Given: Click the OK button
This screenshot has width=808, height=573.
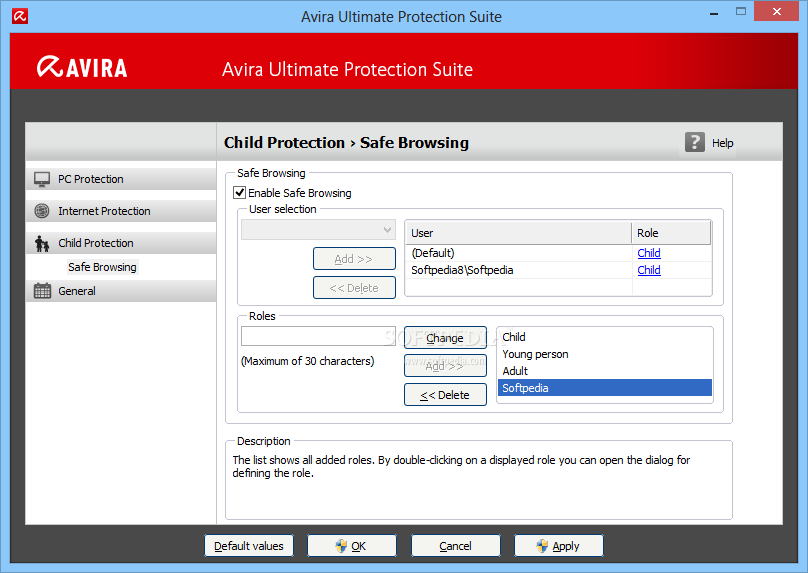Looking at the screenshot, I should point(352,546).
